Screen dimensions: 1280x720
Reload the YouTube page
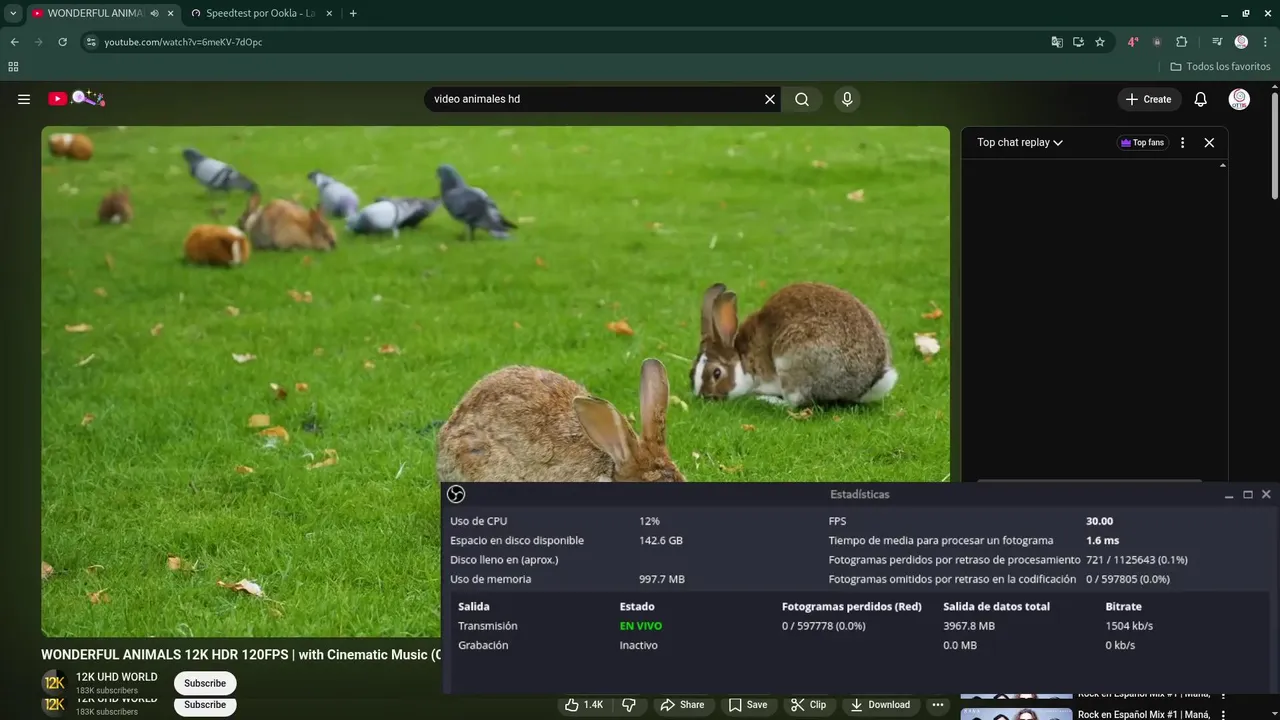[62, 42]
